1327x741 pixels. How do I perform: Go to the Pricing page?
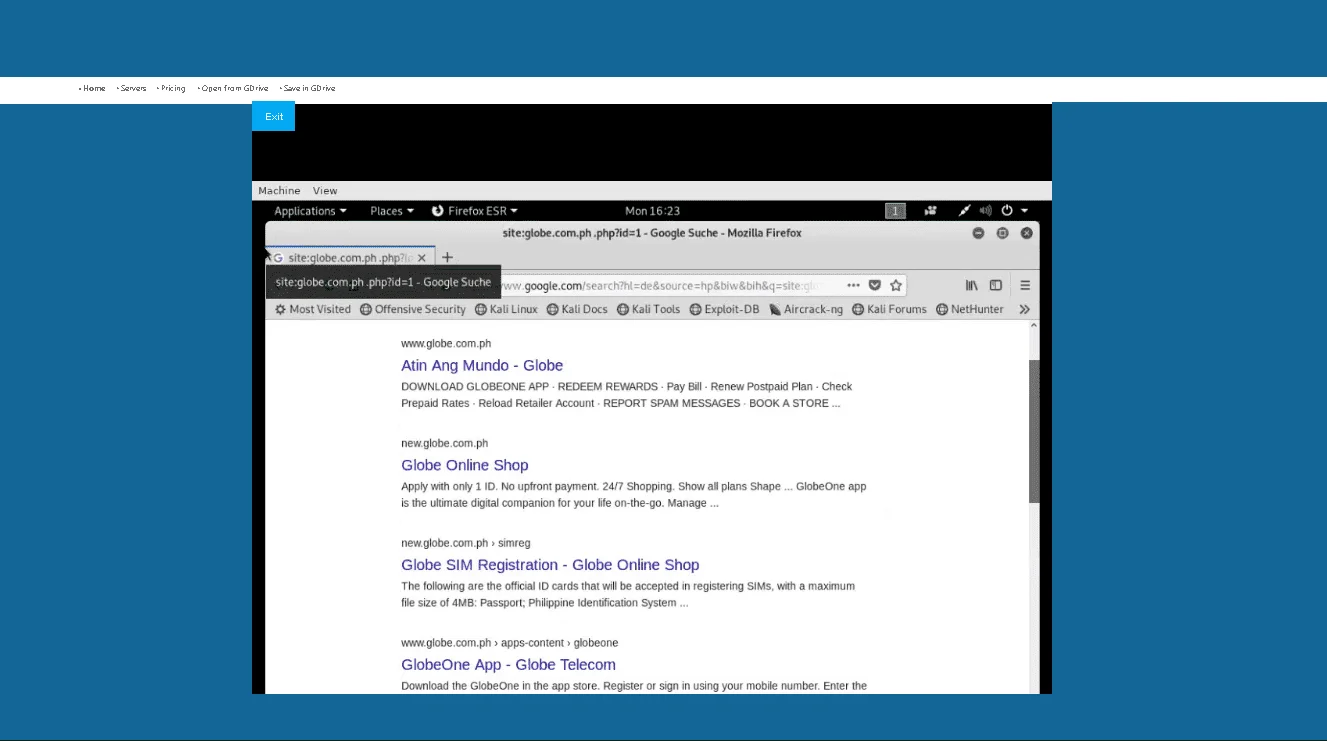click(173, 88)
